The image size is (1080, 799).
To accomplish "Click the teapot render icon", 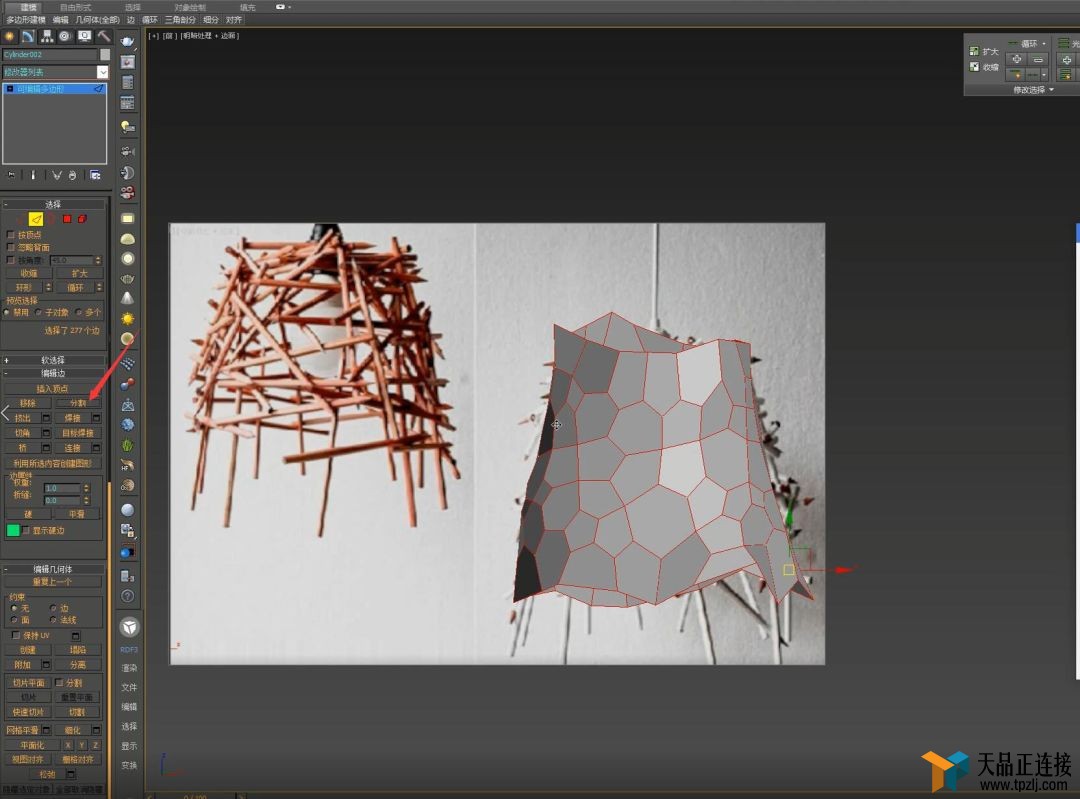I will click(x=127, y=41).
